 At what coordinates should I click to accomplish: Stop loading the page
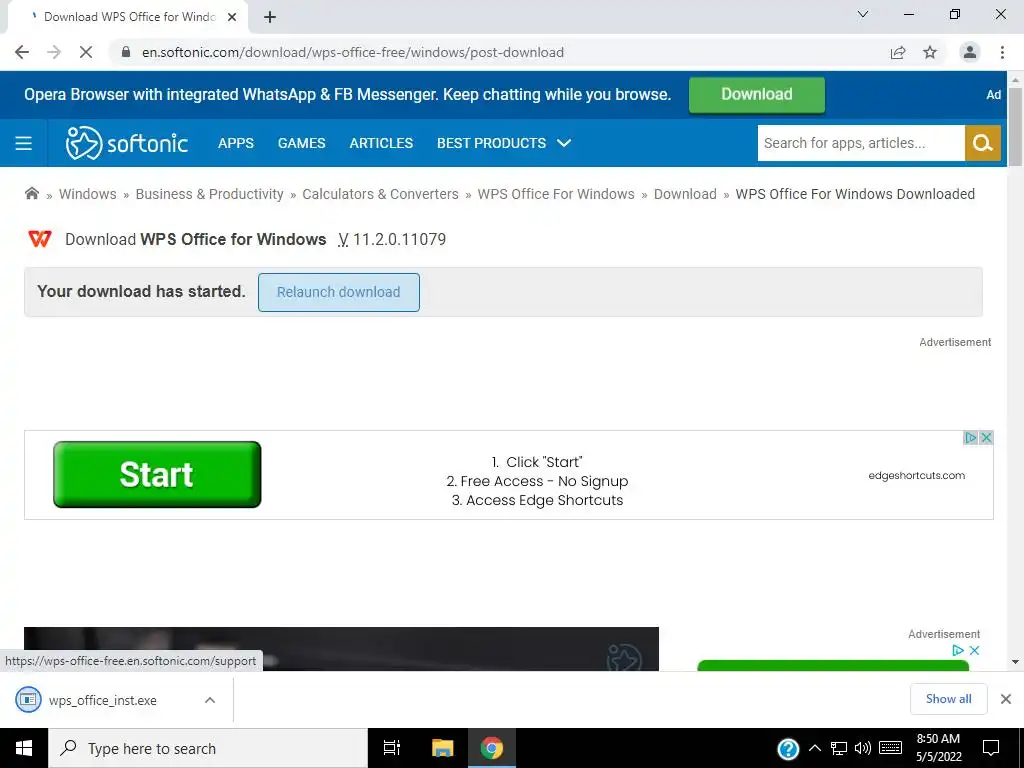[86, 52]
